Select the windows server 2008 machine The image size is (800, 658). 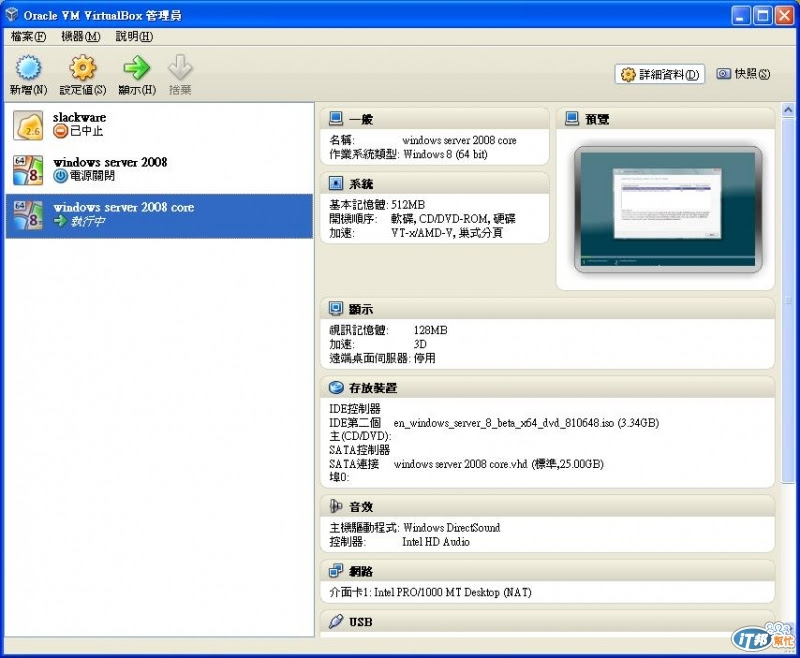click(159, 170)
